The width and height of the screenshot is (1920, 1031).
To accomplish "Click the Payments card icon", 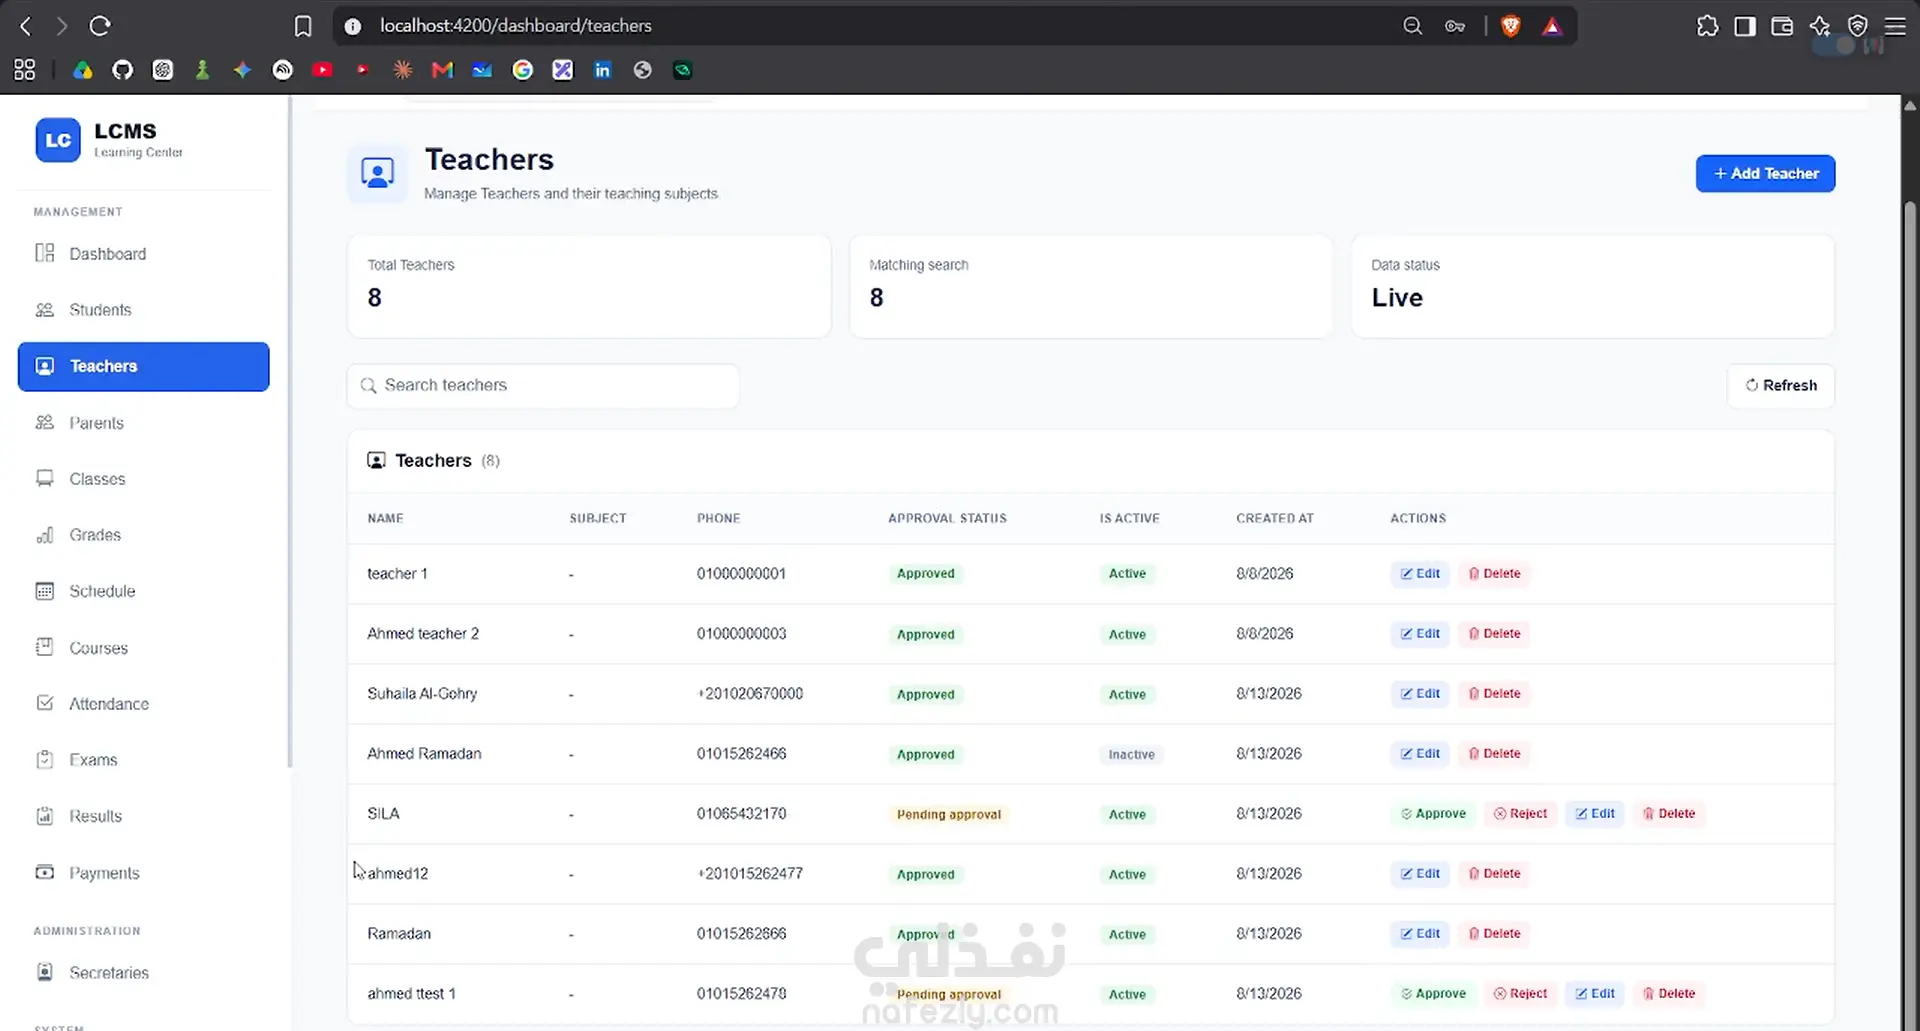I will (x=45, y=872).
